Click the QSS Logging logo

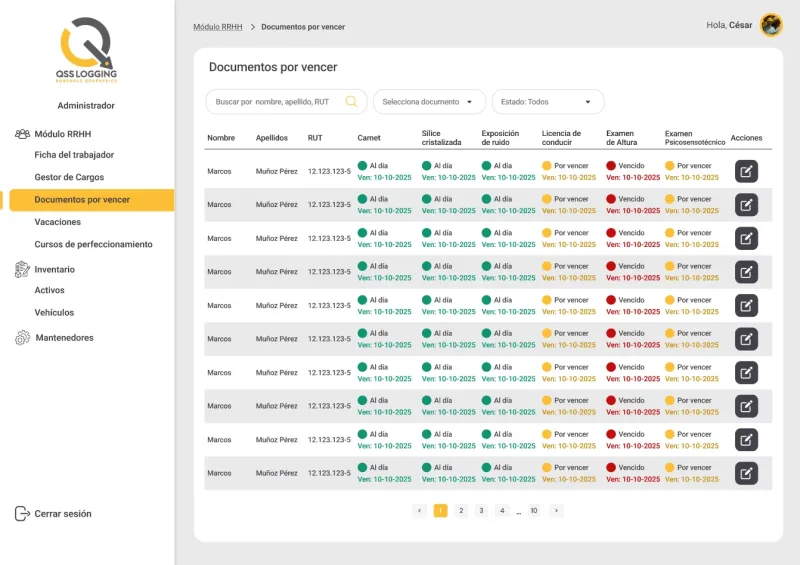coord(86,50)
